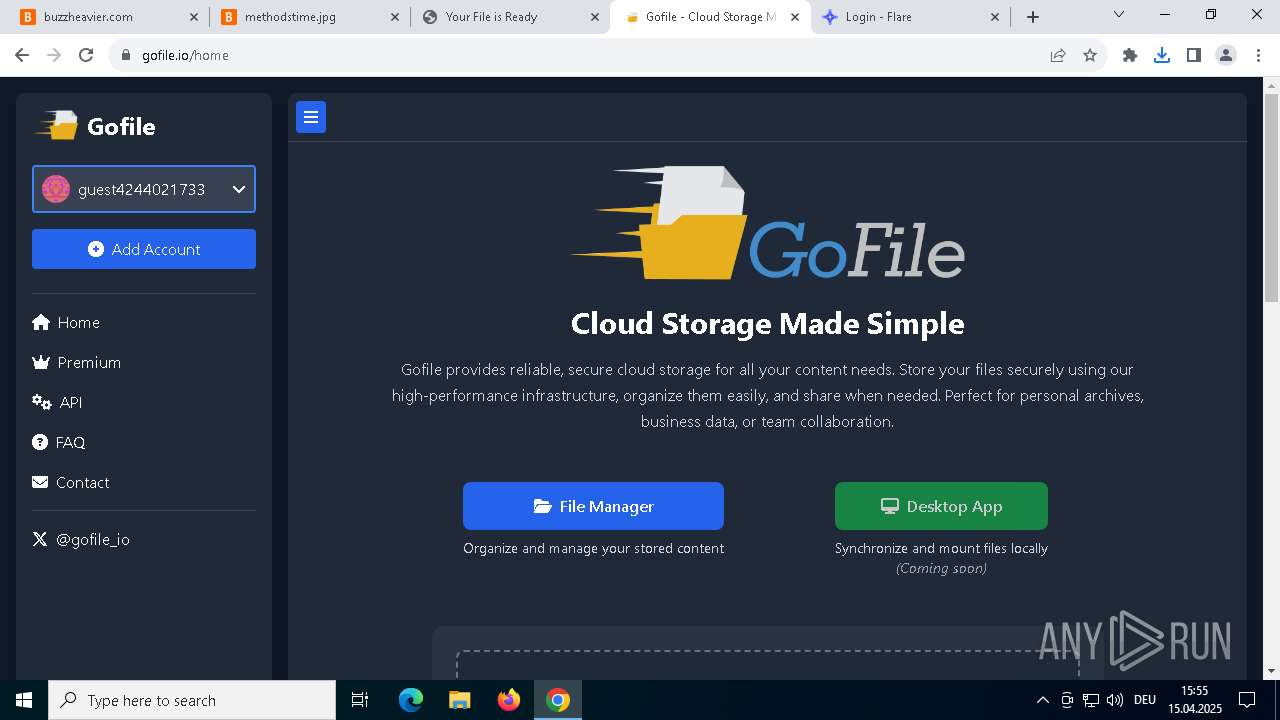
Task: Reload the current page
Action: (x=86, y=55)
